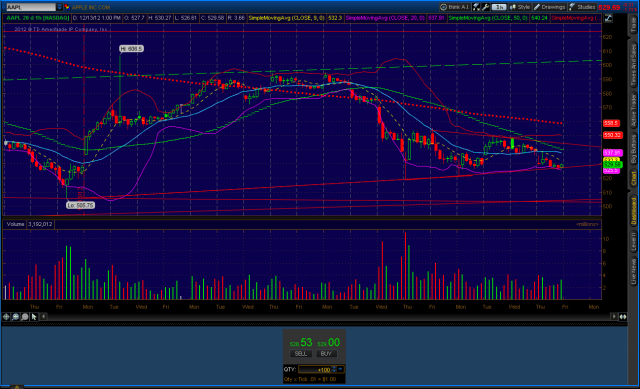Open the Studies menu

pyautogui.click(x=582, y=7)
